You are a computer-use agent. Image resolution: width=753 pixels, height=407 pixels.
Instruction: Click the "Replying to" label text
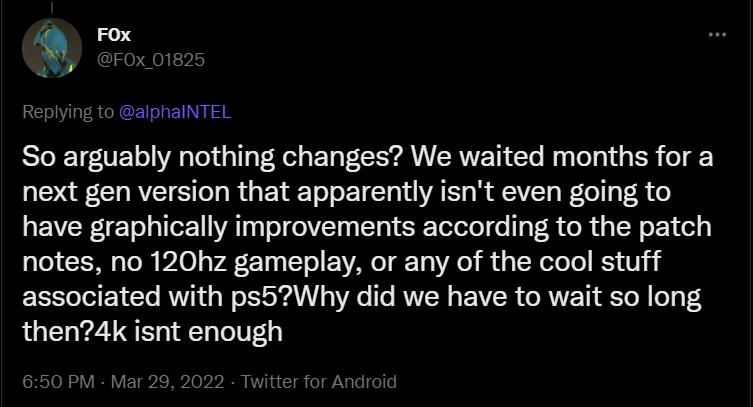[67, 111]
